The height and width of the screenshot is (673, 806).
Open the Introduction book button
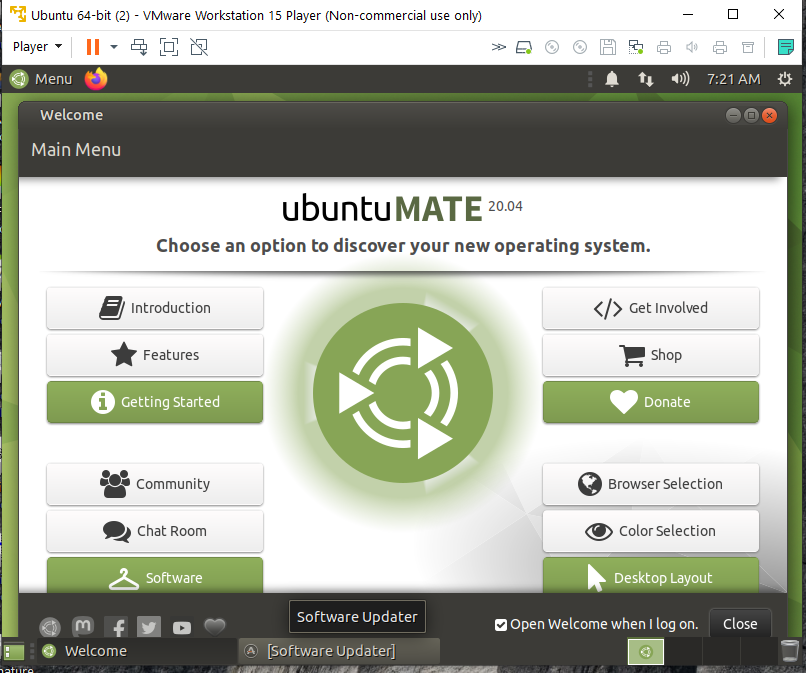coord(155,308)
